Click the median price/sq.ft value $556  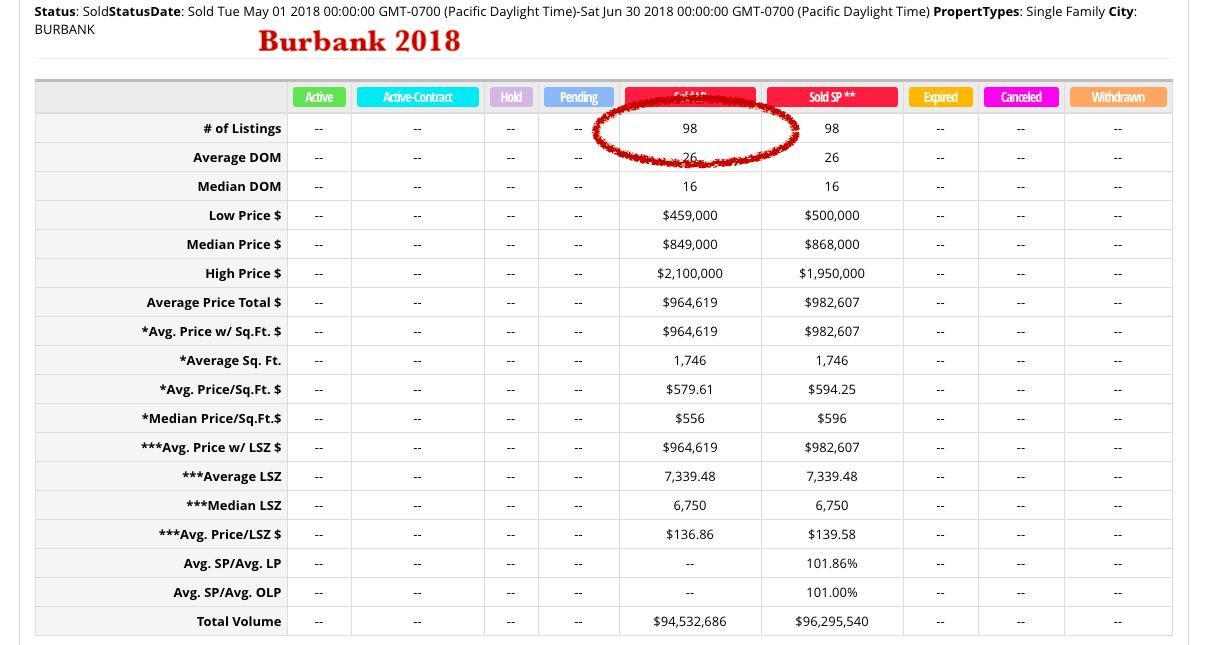pos(690,418)
